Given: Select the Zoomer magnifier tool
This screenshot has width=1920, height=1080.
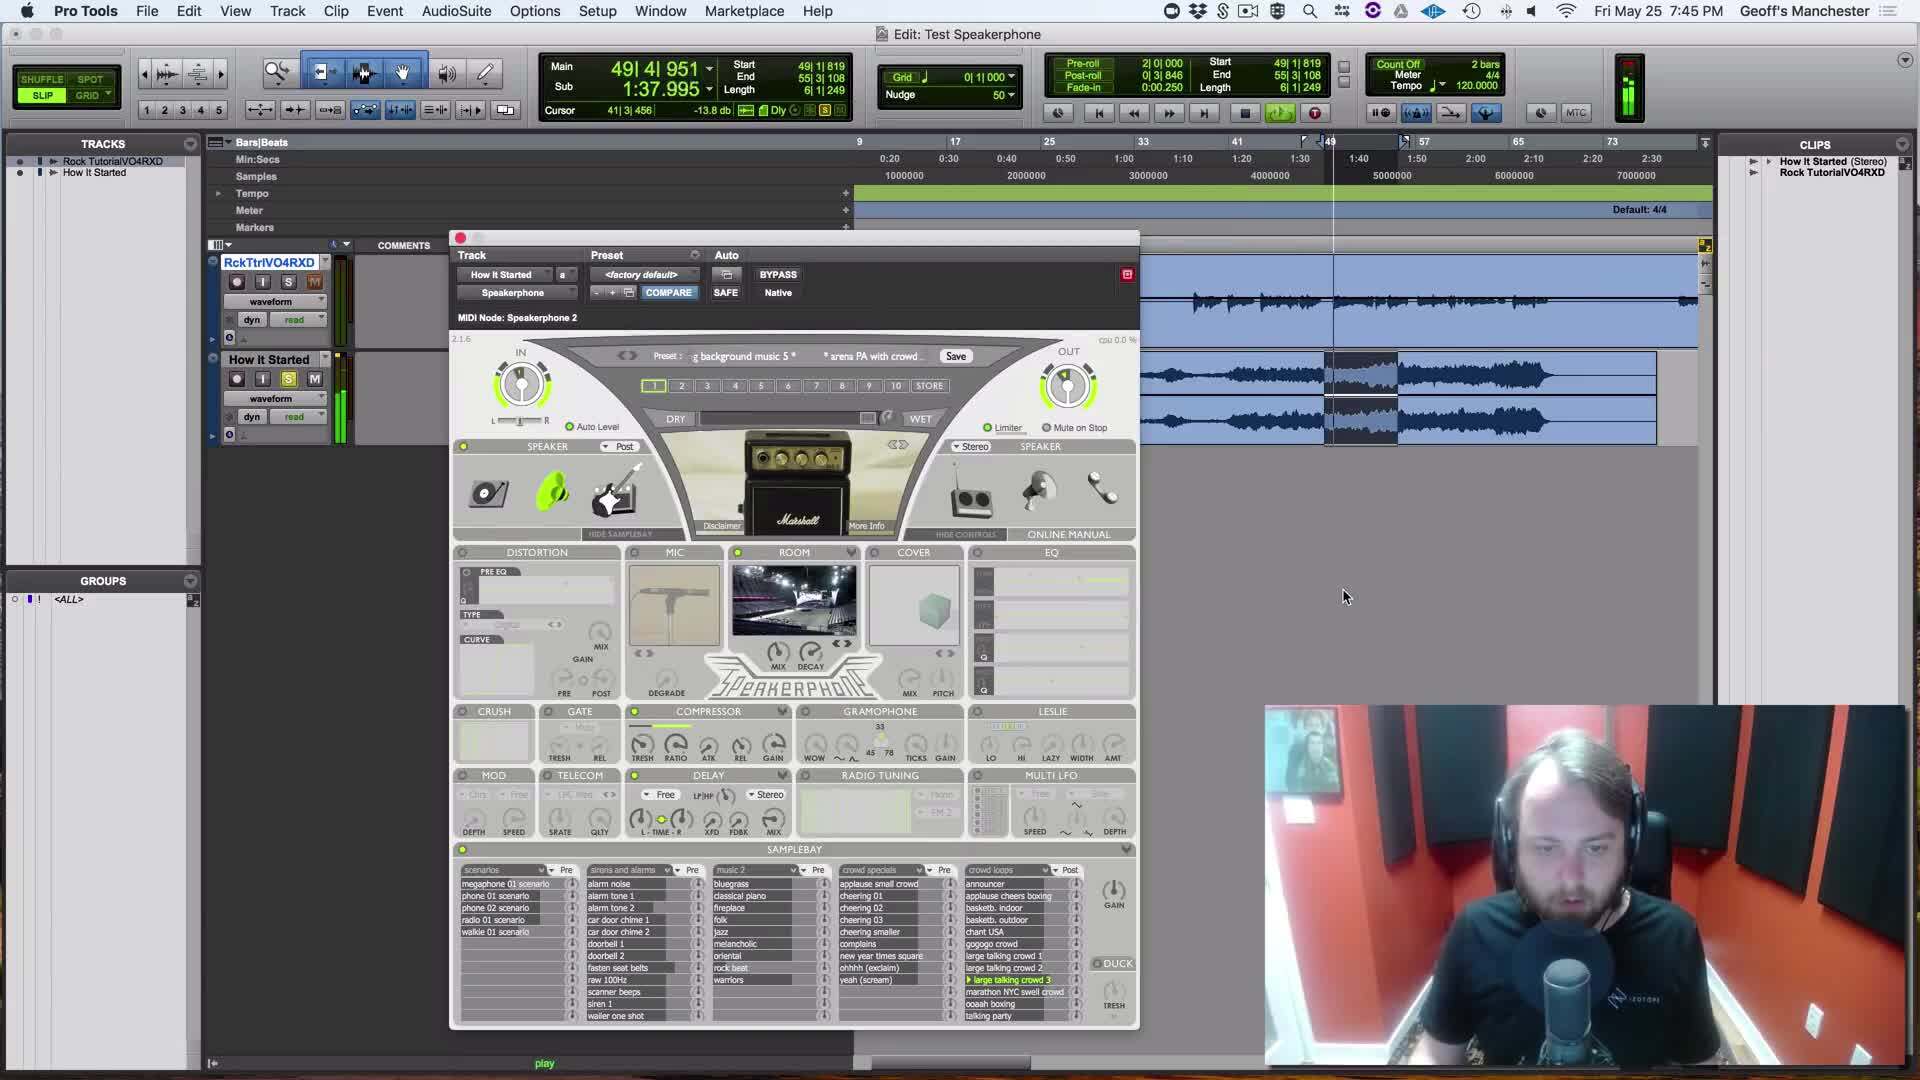Looking at the screenshot, I should pos(277,73).
